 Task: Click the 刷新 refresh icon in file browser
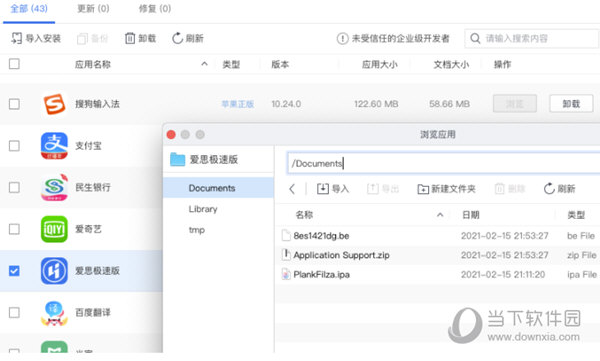tap(549, 188)
